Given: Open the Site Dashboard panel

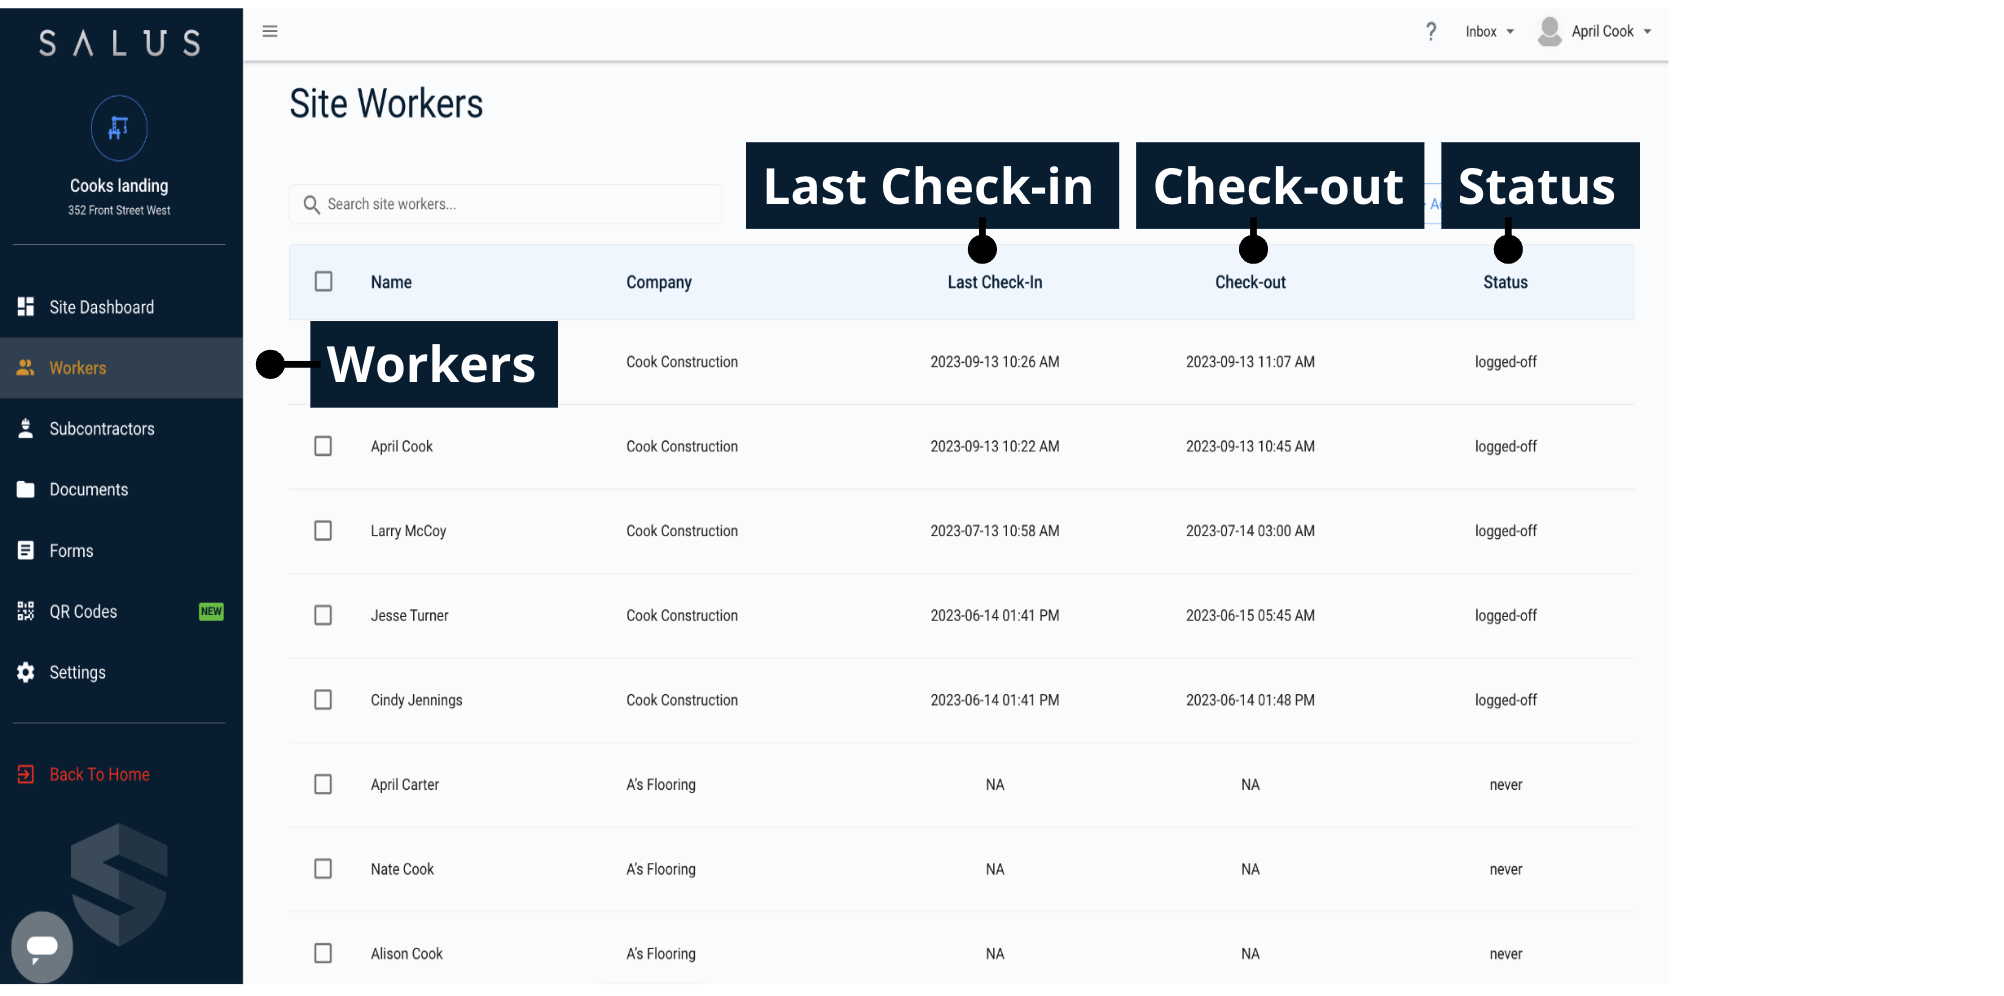Looking at the screenshot, I should pyautogui.click(x=25, y=307).
